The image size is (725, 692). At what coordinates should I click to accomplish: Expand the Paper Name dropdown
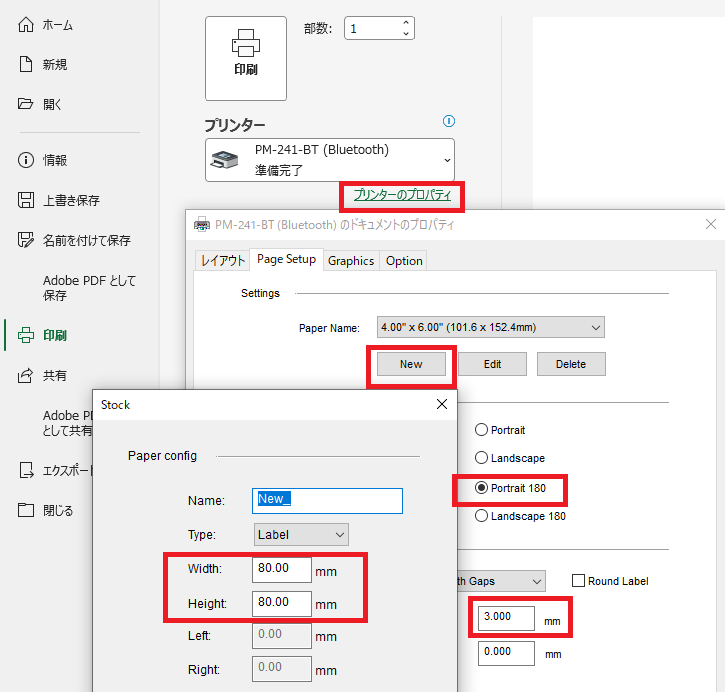pyautogui.click(x=491, y=327)
